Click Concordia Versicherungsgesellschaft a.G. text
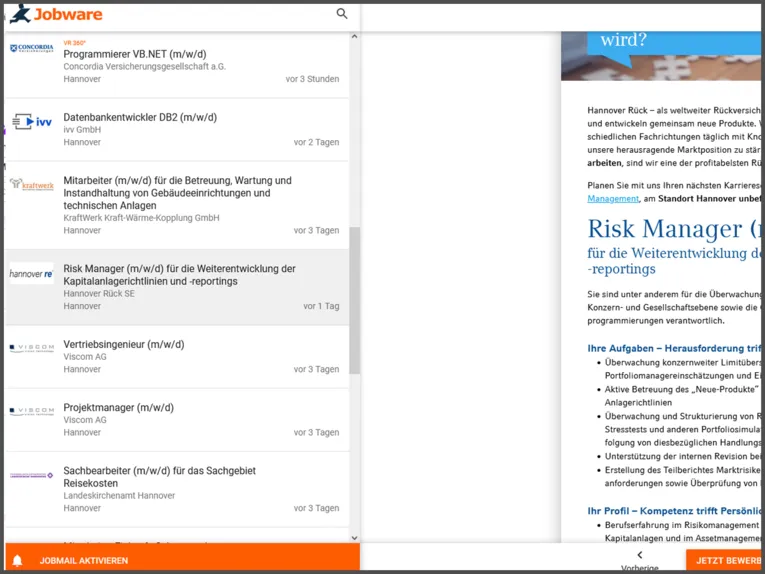Viewport: 765px width, 574px height. (x=144, y=66)
